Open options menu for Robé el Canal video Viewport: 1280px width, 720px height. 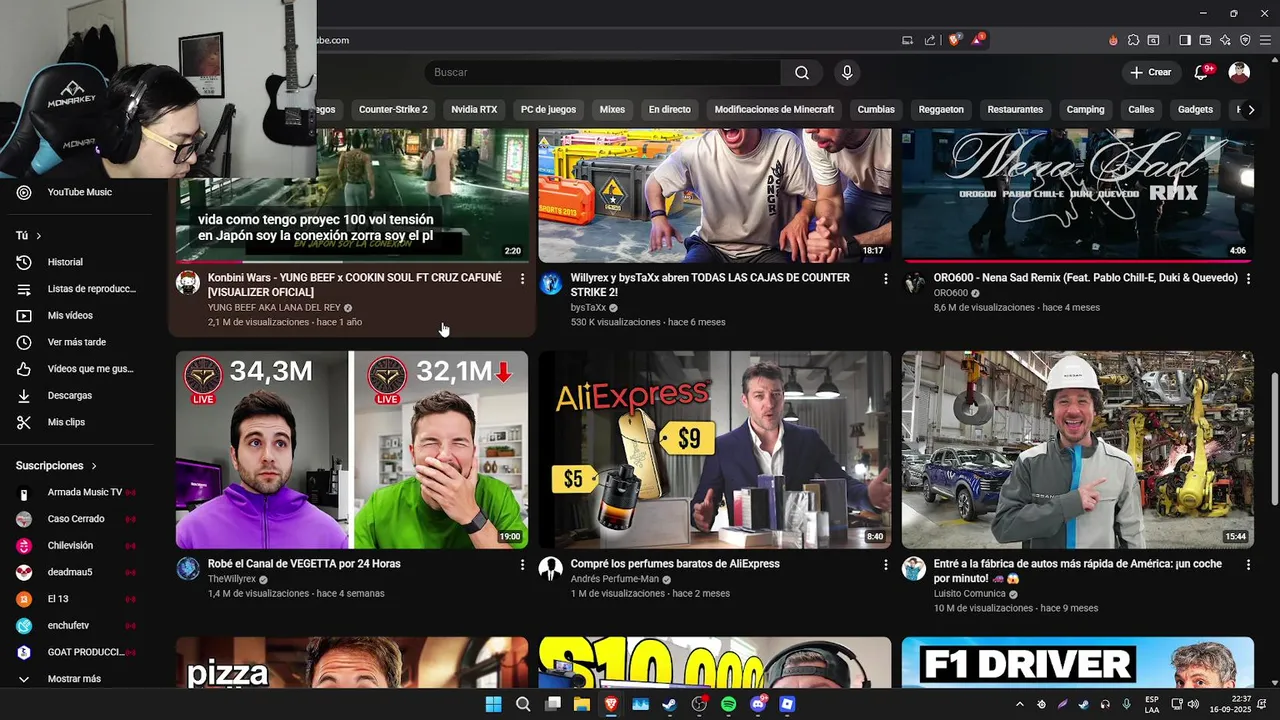pos(522,565)
